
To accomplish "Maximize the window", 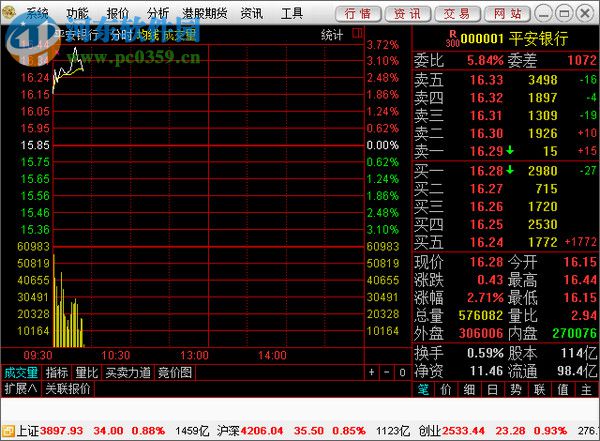I will tap(564, 14).
